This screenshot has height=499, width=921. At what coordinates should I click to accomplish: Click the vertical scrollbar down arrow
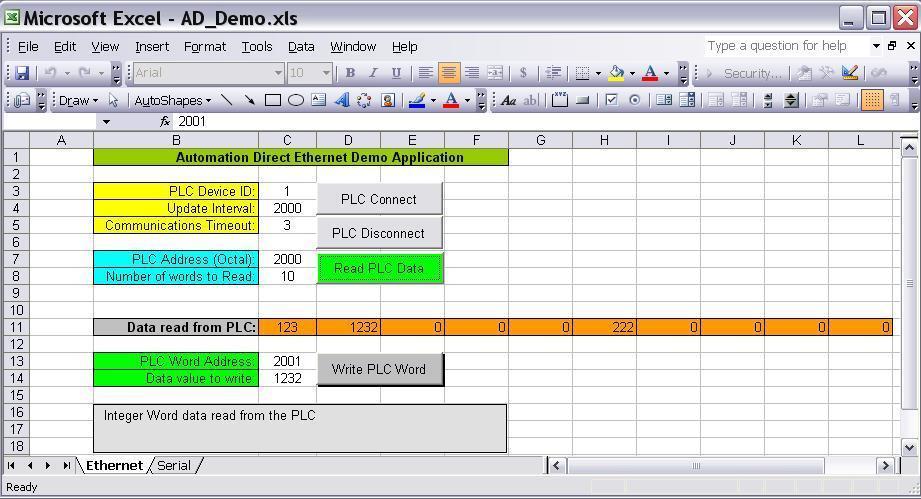909,447
